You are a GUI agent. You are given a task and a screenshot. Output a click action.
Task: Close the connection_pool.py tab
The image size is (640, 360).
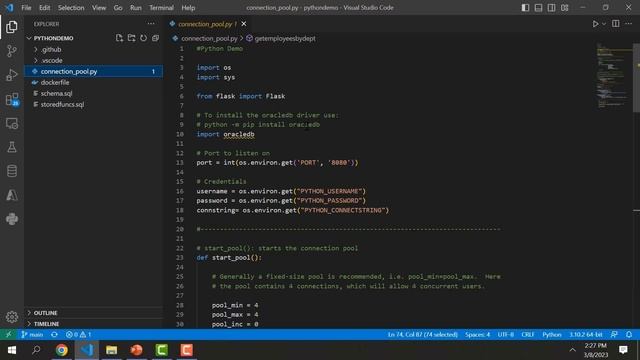tap(244, 24)
